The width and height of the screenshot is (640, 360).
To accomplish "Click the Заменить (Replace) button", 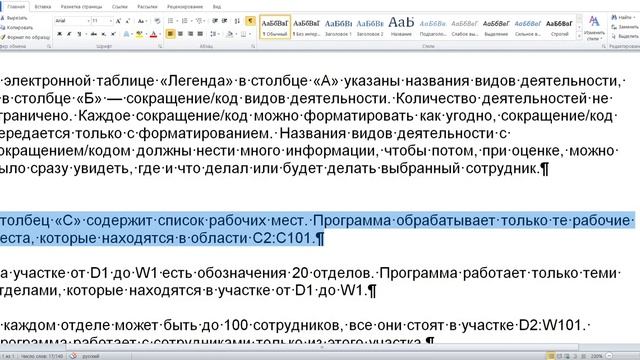I will click(625, 27).
